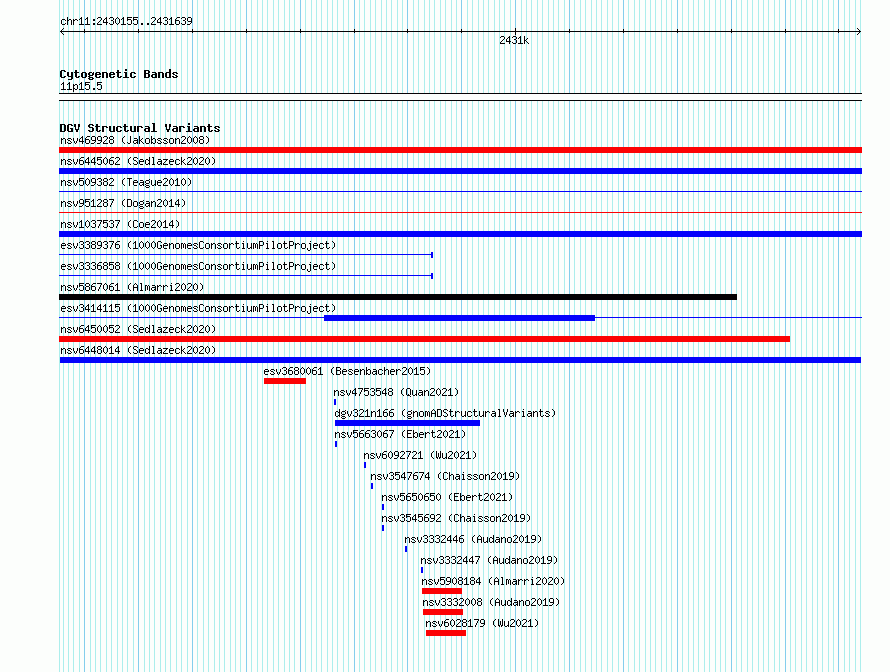Click the 2431k ruler tick label
Image resolution: width=890 pixels, height=672 pixels.
click(514, 40)
